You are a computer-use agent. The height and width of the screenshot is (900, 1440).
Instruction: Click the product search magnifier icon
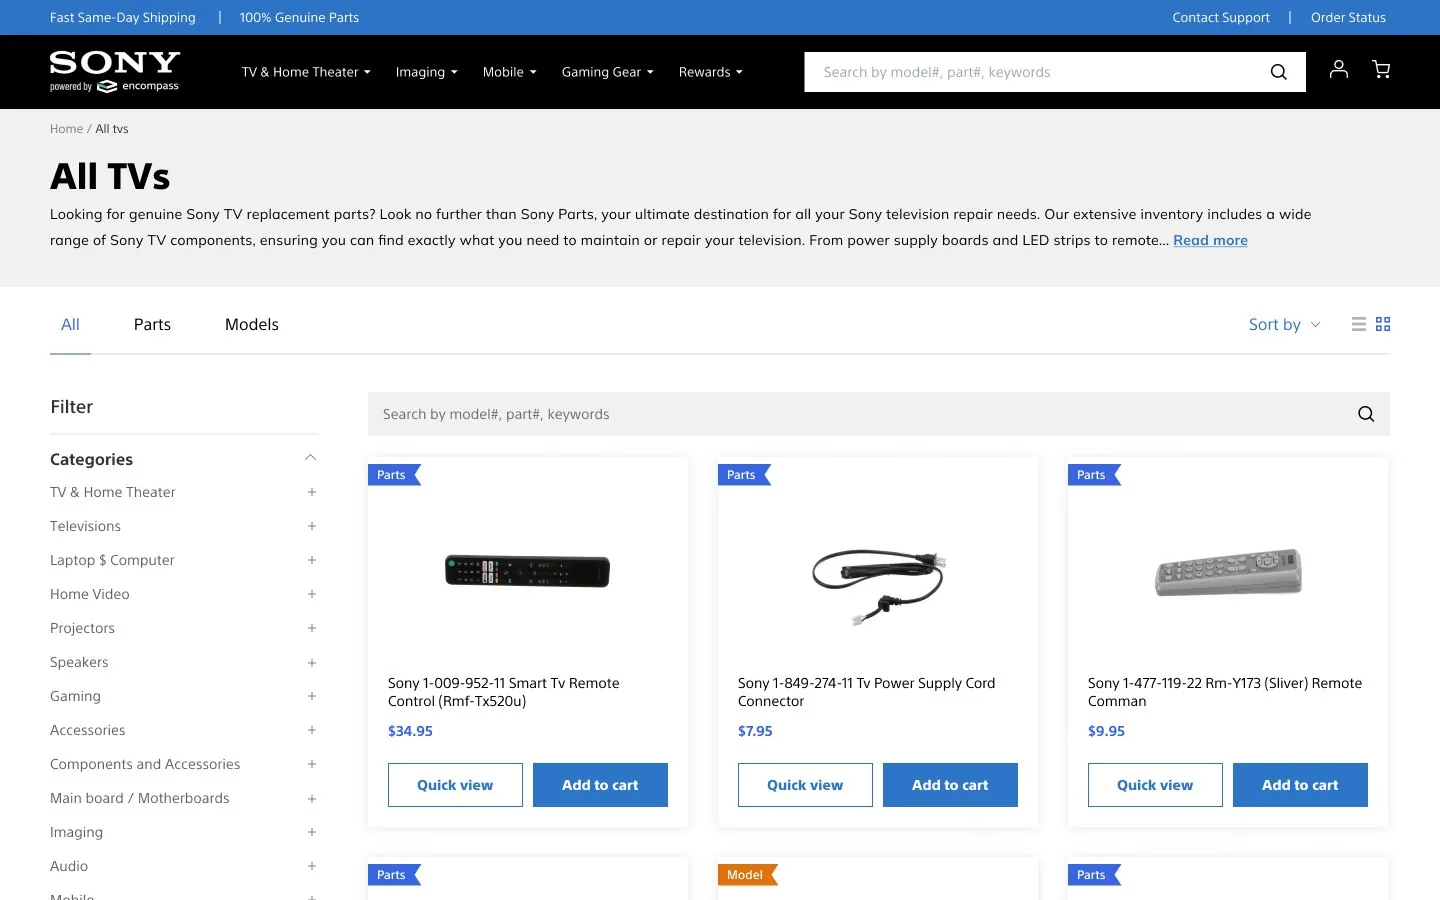[x=1366, y=414]
